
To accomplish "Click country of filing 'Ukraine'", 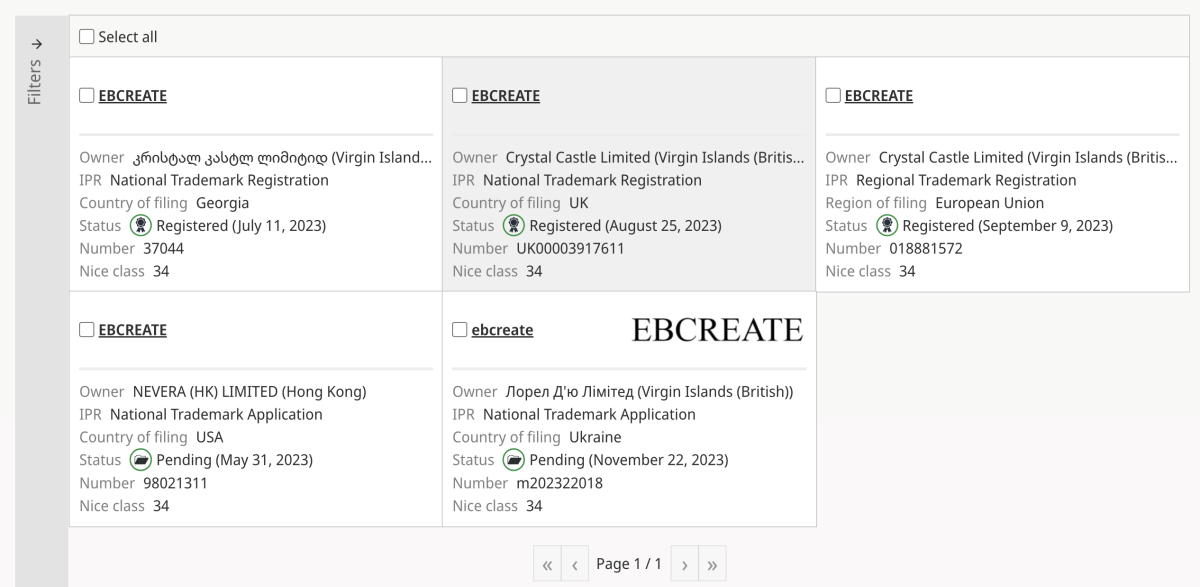I will point(595,437).
